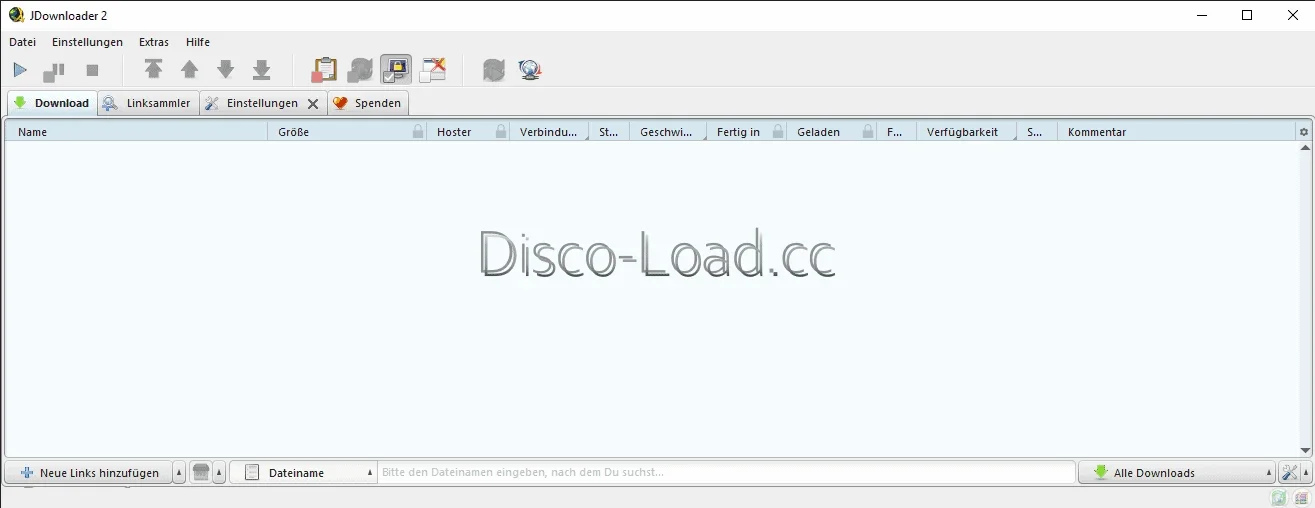Pause downloads using the pause toolbar icon

[54, 70]
